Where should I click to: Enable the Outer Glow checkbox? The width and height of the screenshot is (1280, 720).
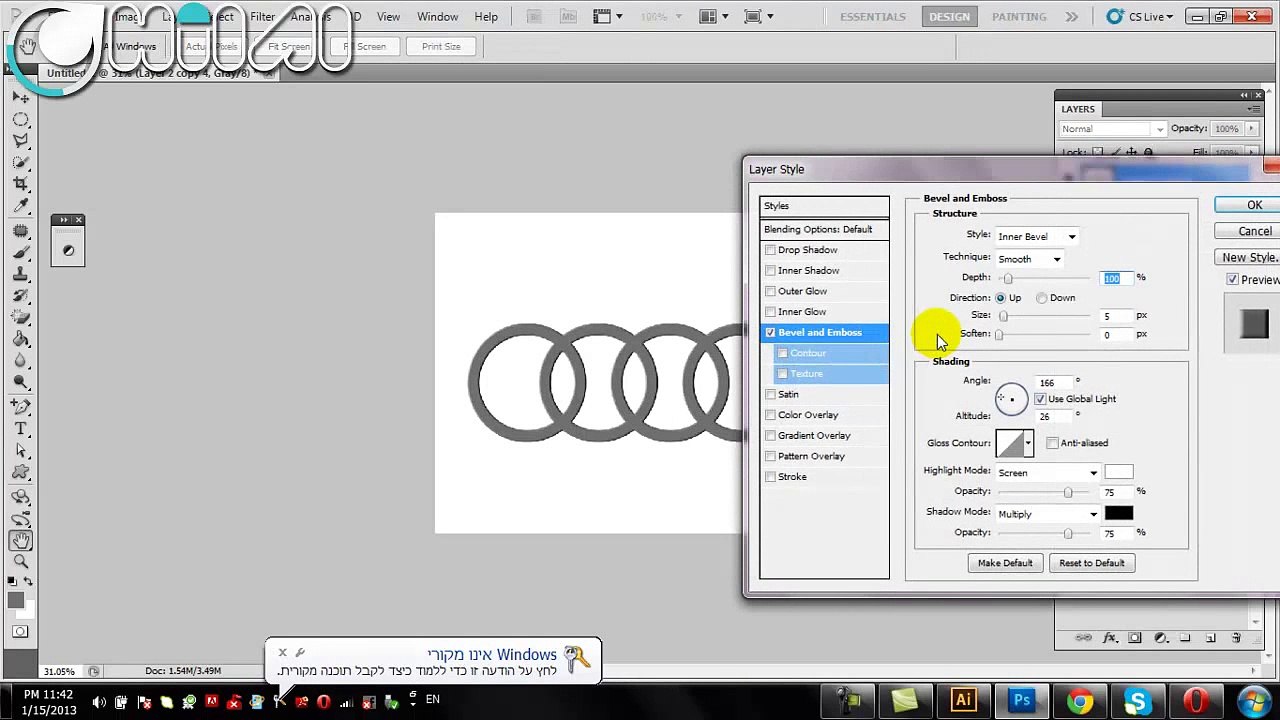click(770, 291)
